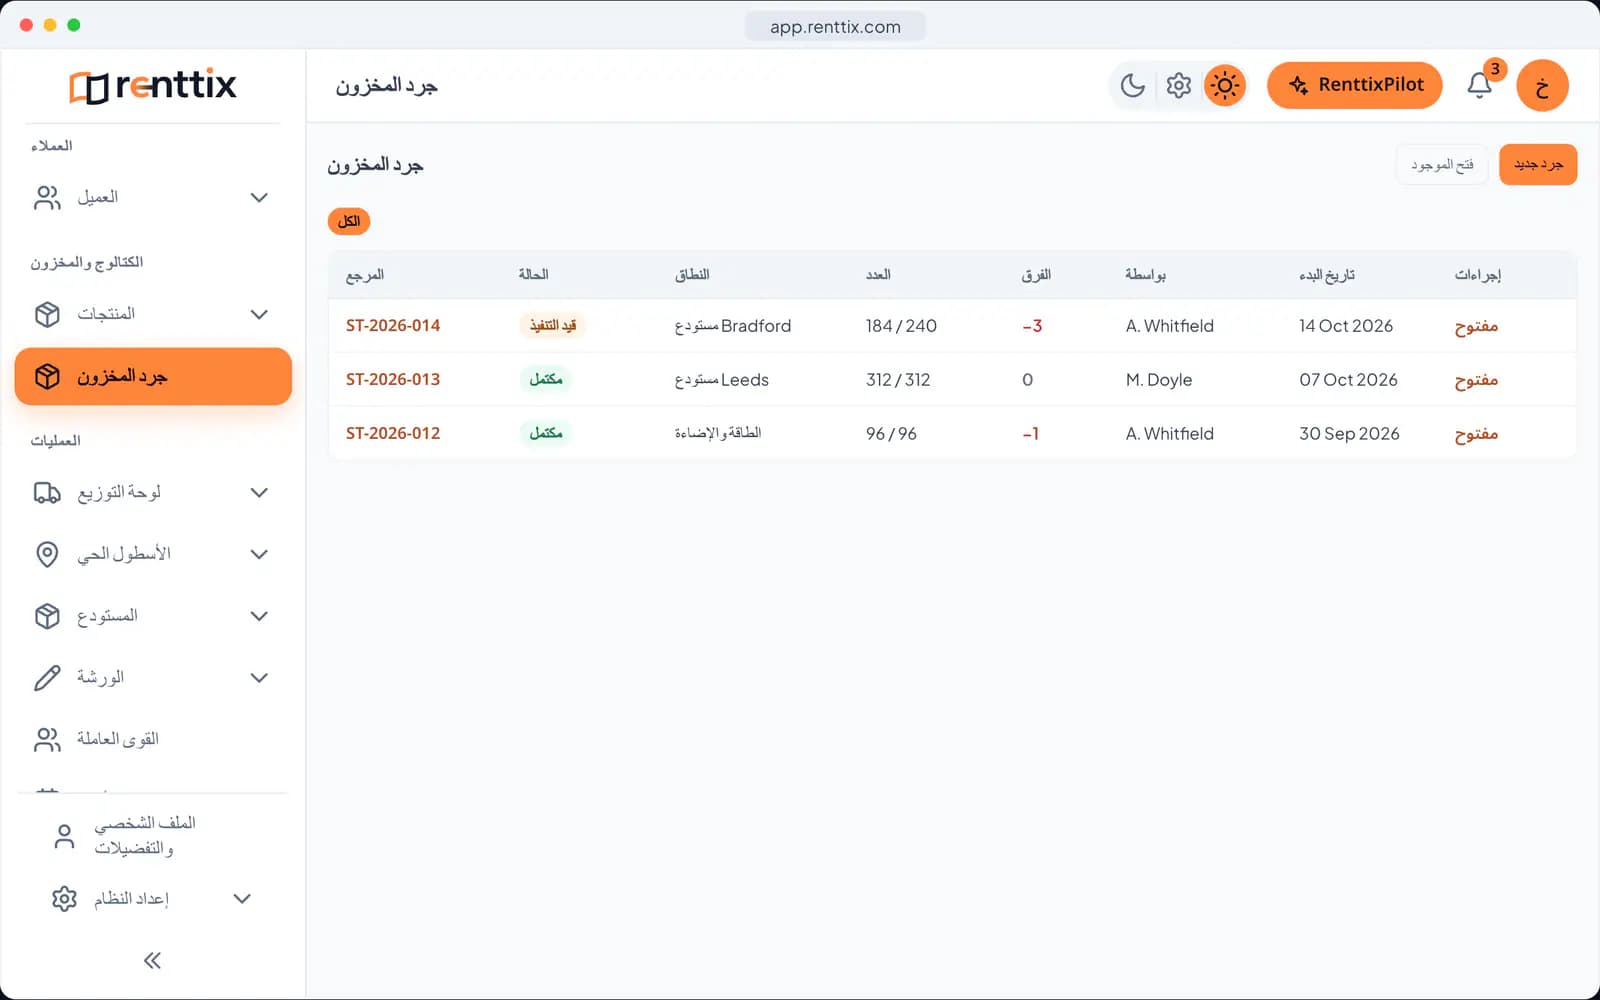Click the جرد جديد button

click(1538, 165)
